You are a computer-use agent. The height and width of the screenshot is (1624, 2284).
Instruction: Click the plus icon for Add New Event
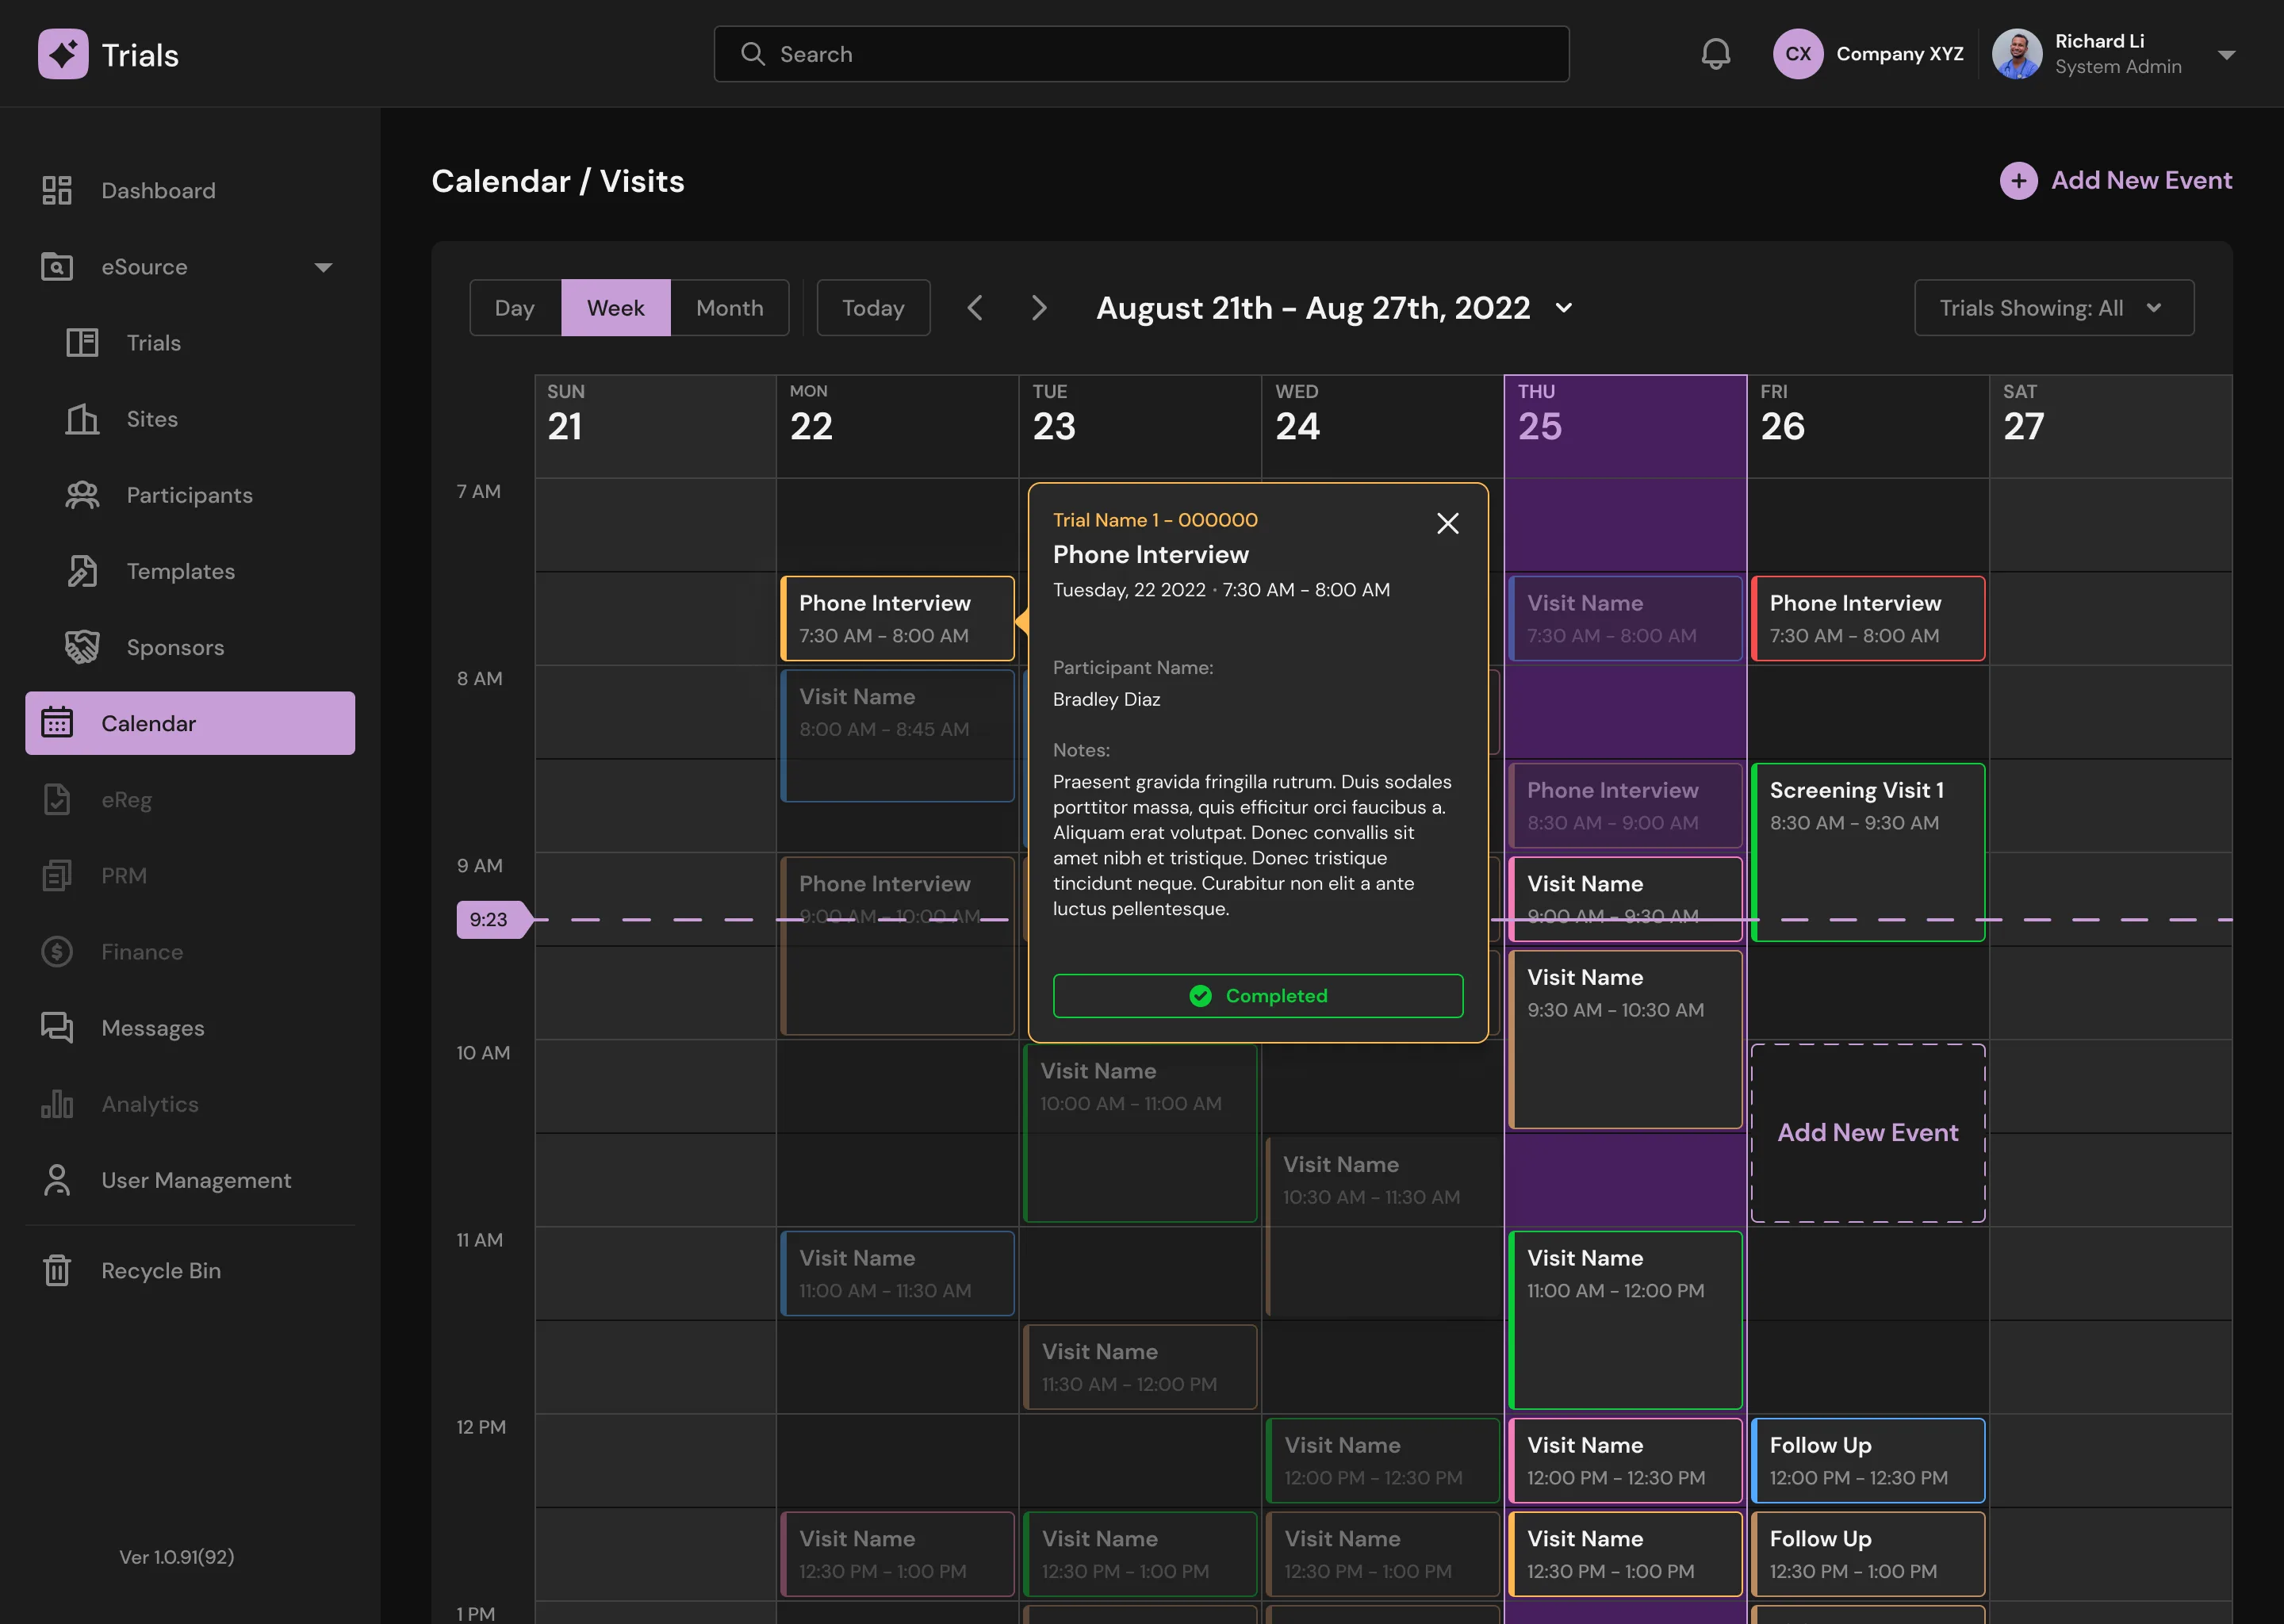2018,181
